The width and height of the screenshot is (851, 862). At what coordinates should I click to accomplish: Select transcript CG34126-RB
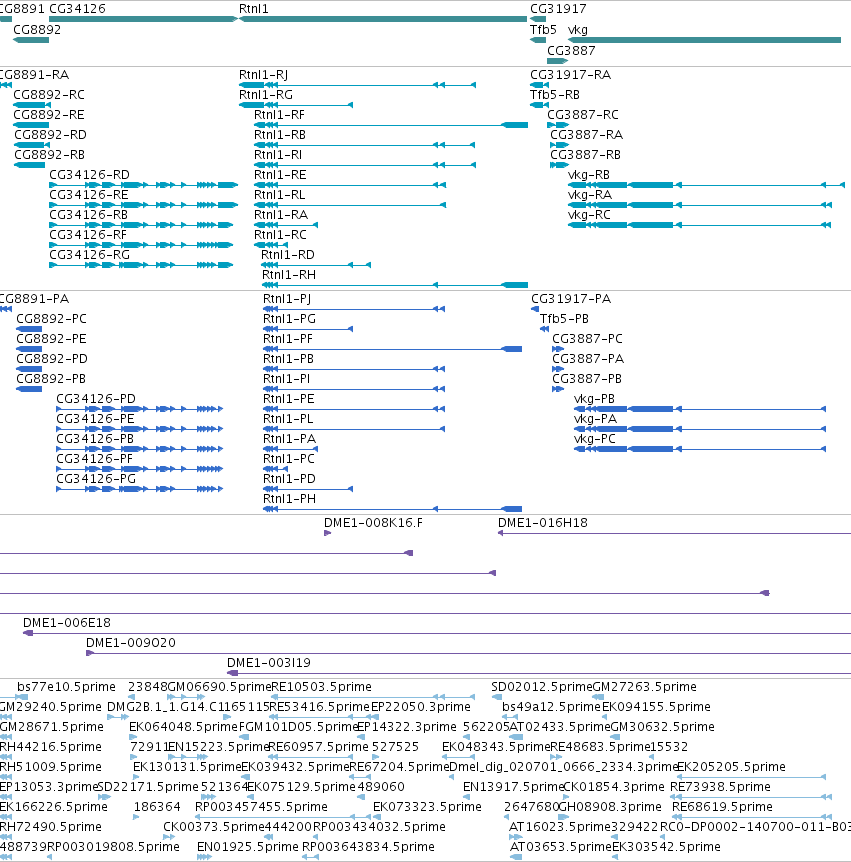88,215
